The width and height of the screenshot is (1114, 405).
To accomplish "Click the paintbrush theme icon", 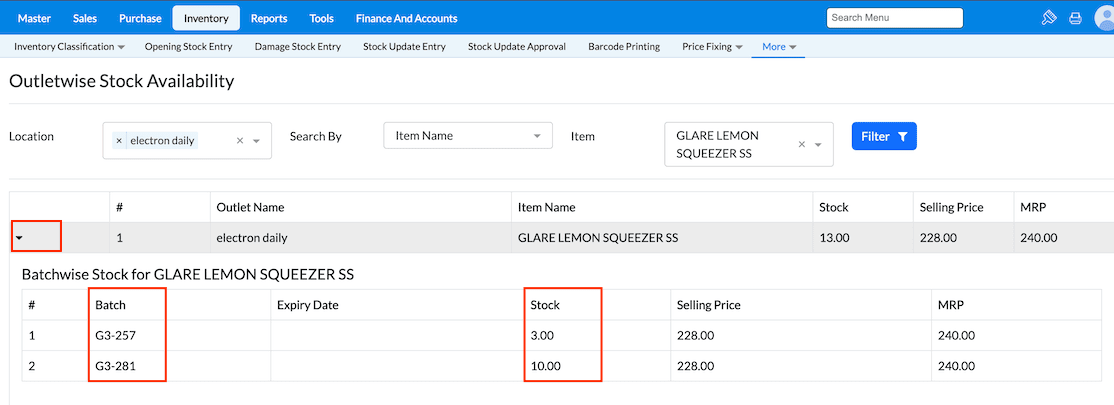I will pos(1049,18).
